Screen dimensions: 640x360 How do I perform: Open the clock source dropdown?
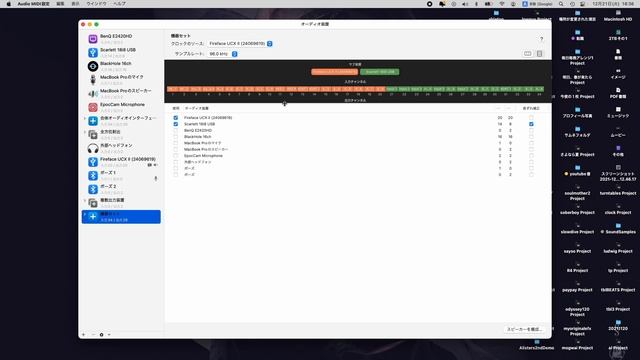(240, 43)
